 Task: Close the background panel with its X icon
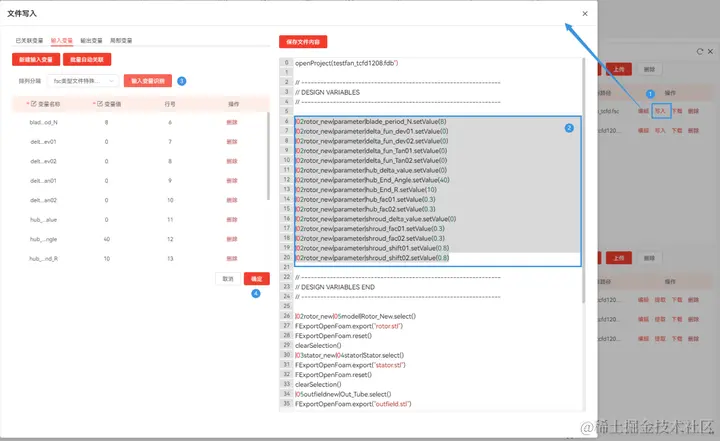point(710,51)
